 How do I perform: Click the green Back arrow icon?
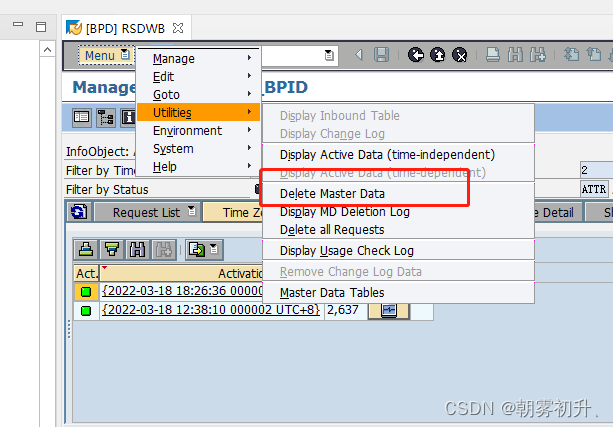click(x=416, y=55)
